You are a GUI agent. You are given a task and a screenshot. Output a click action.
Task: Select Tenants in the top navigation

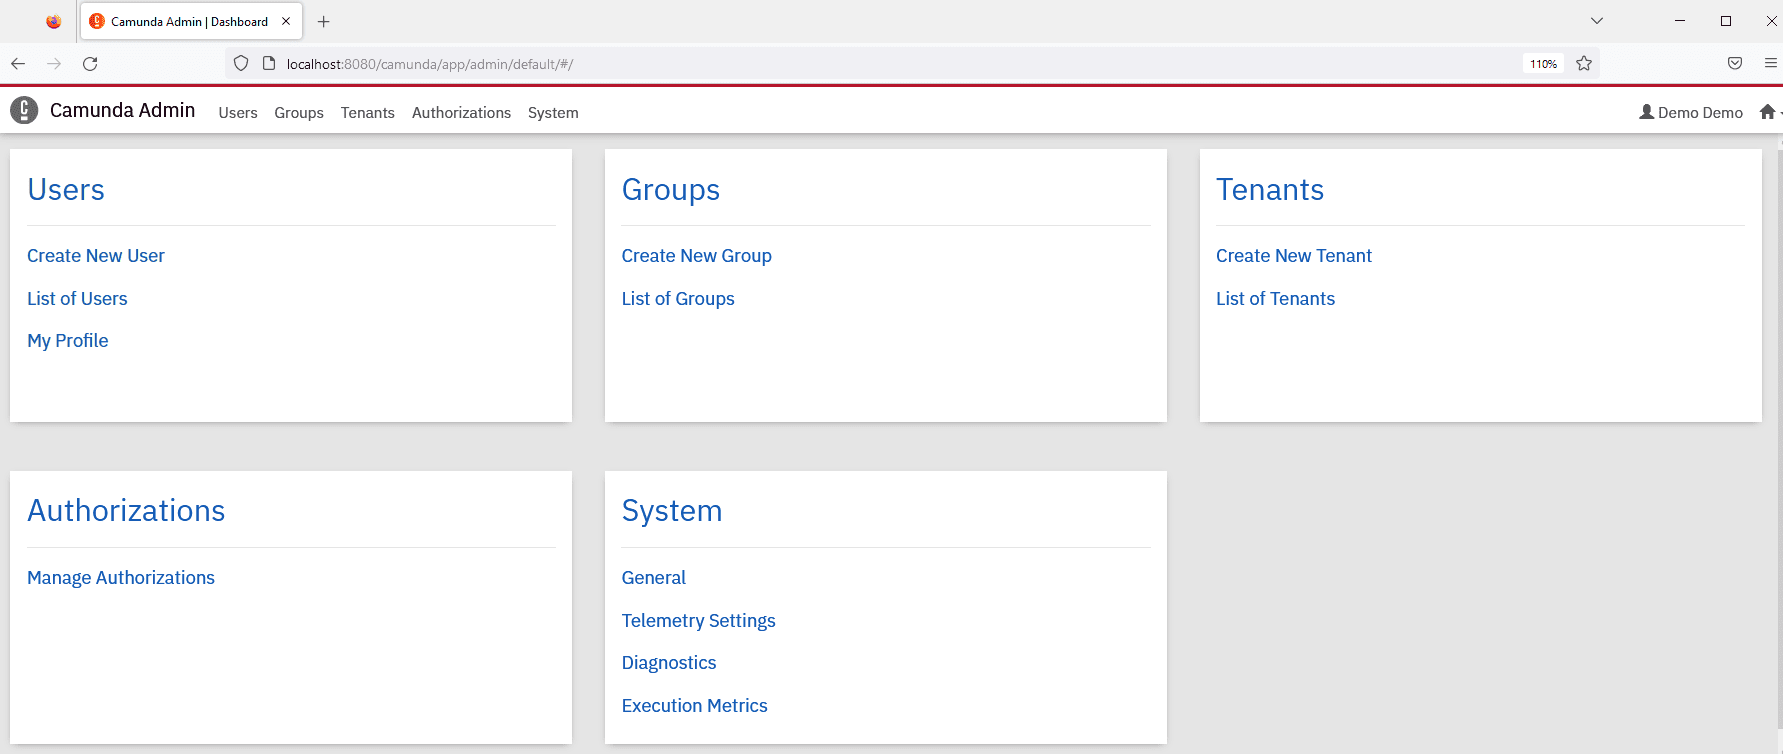point(367,113)
